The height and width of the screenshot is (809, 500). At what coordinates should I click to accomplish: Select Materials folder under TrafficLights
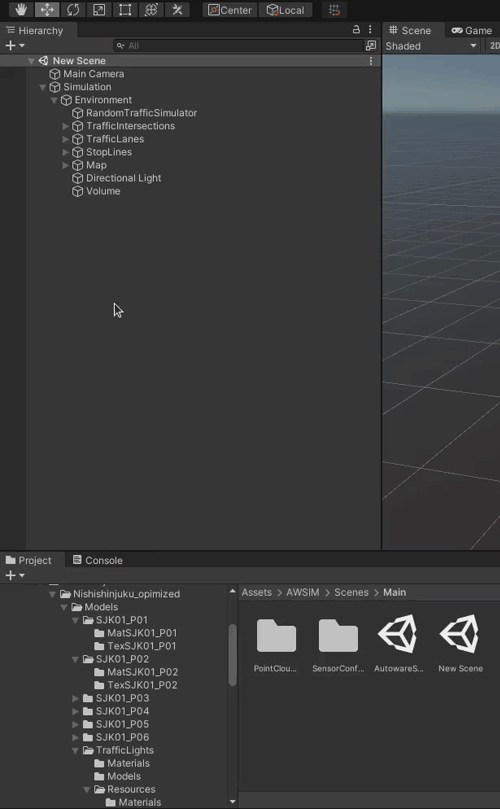(x=122, y=764)
